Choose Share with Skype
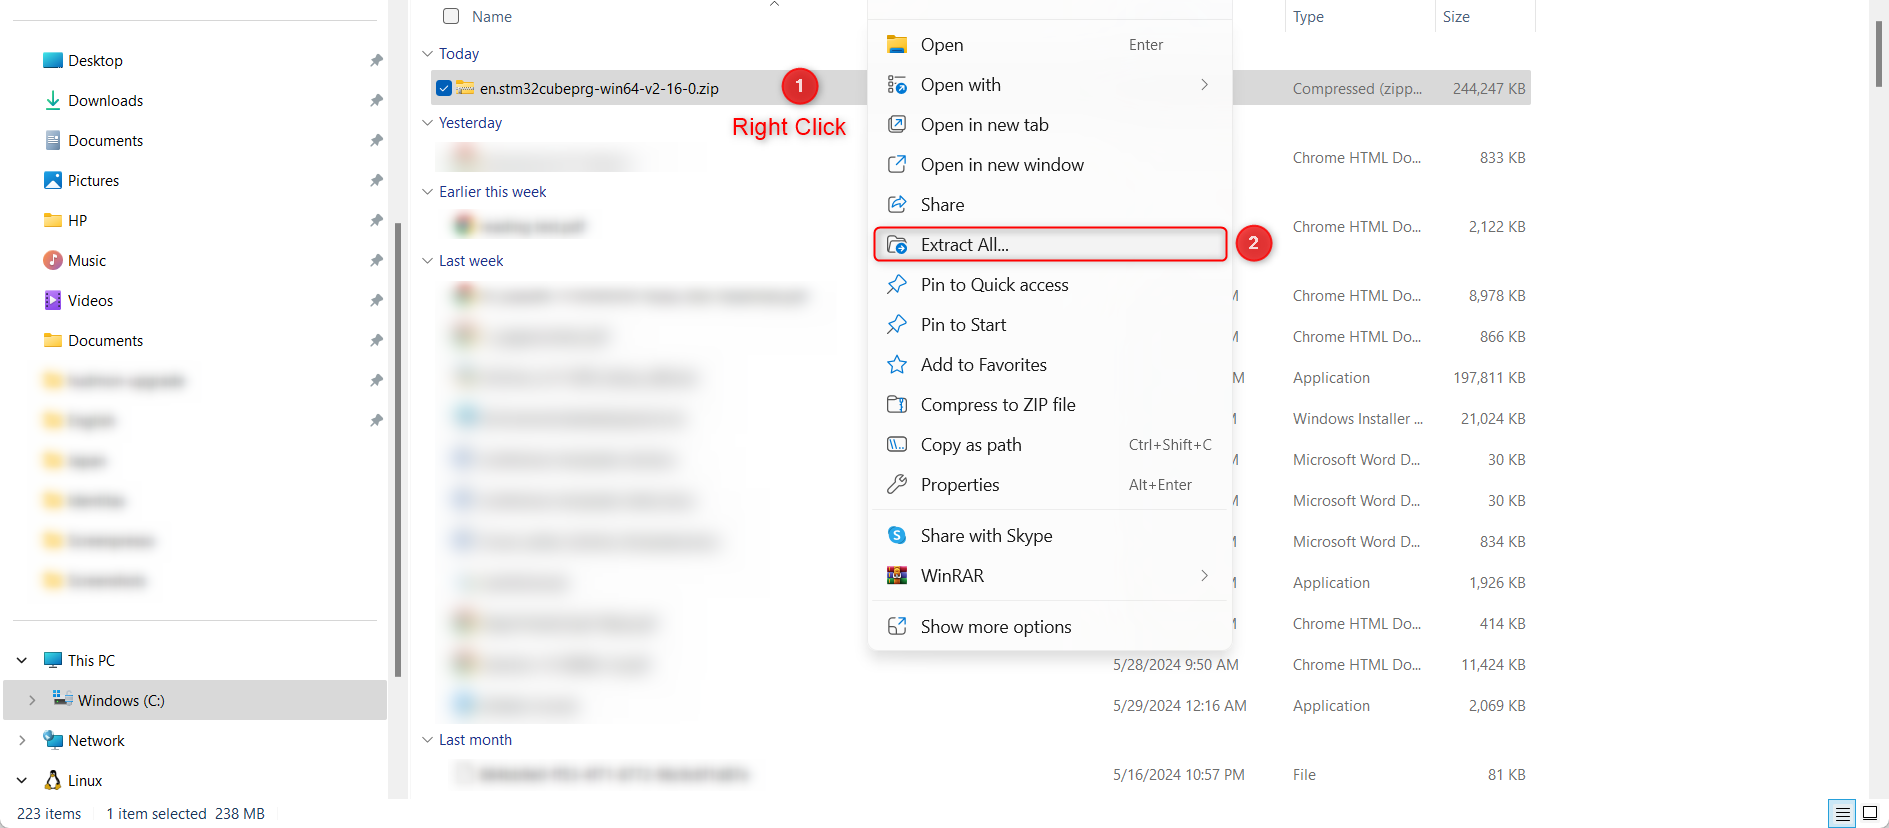1889x828 pixels. click(1050, 536)
